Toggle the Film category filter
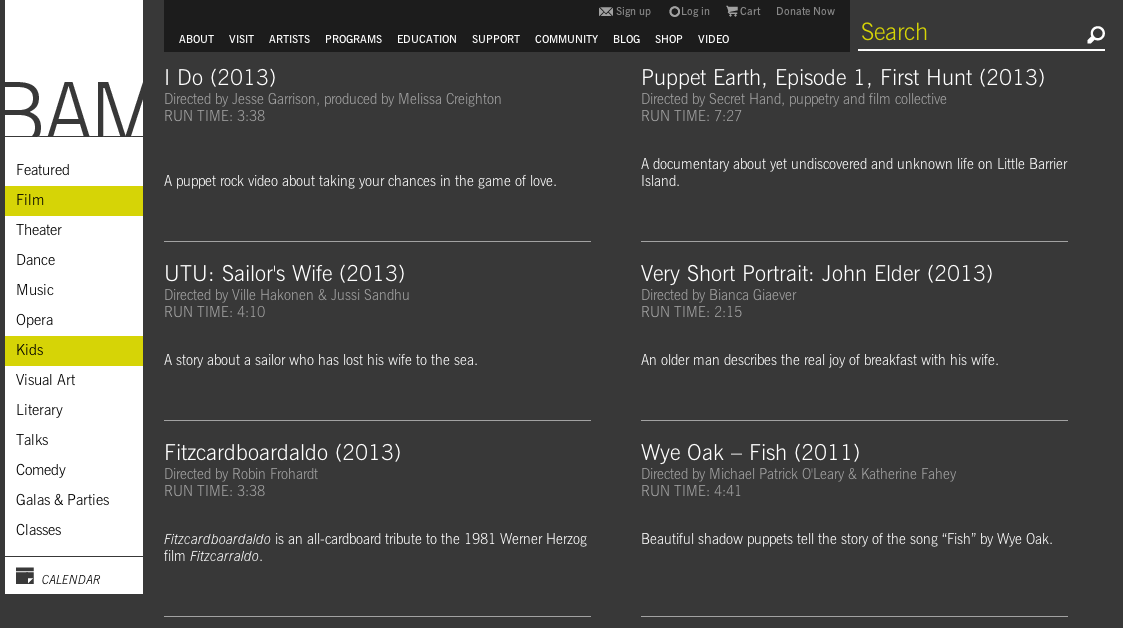Image resolution: width=1123 pixels, height=628 pixels. pyautogui.click(x=30, y=200)
